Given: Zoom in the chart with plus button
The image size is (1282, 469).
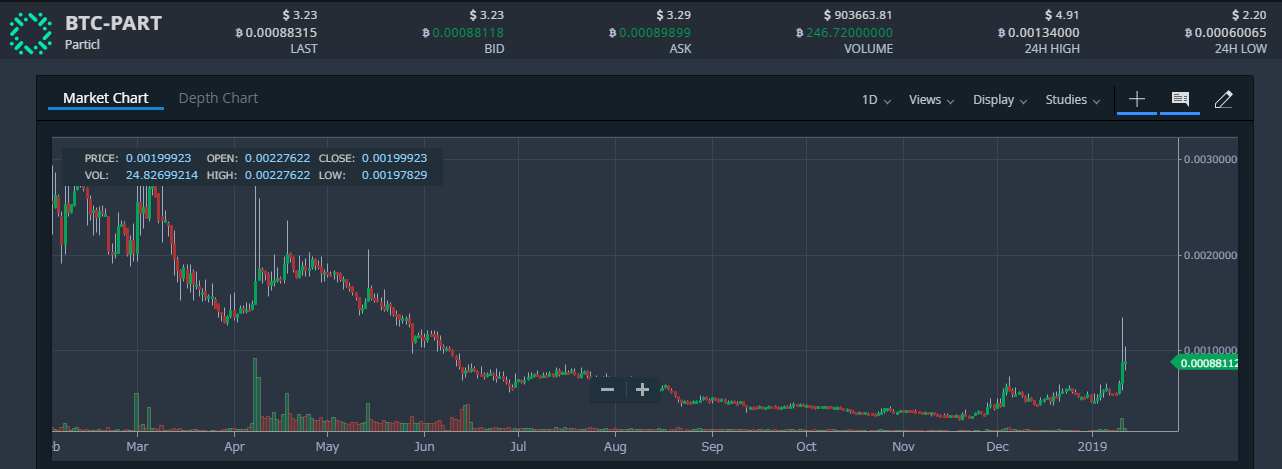Looking at the screenshot, I should coord(642,389).
